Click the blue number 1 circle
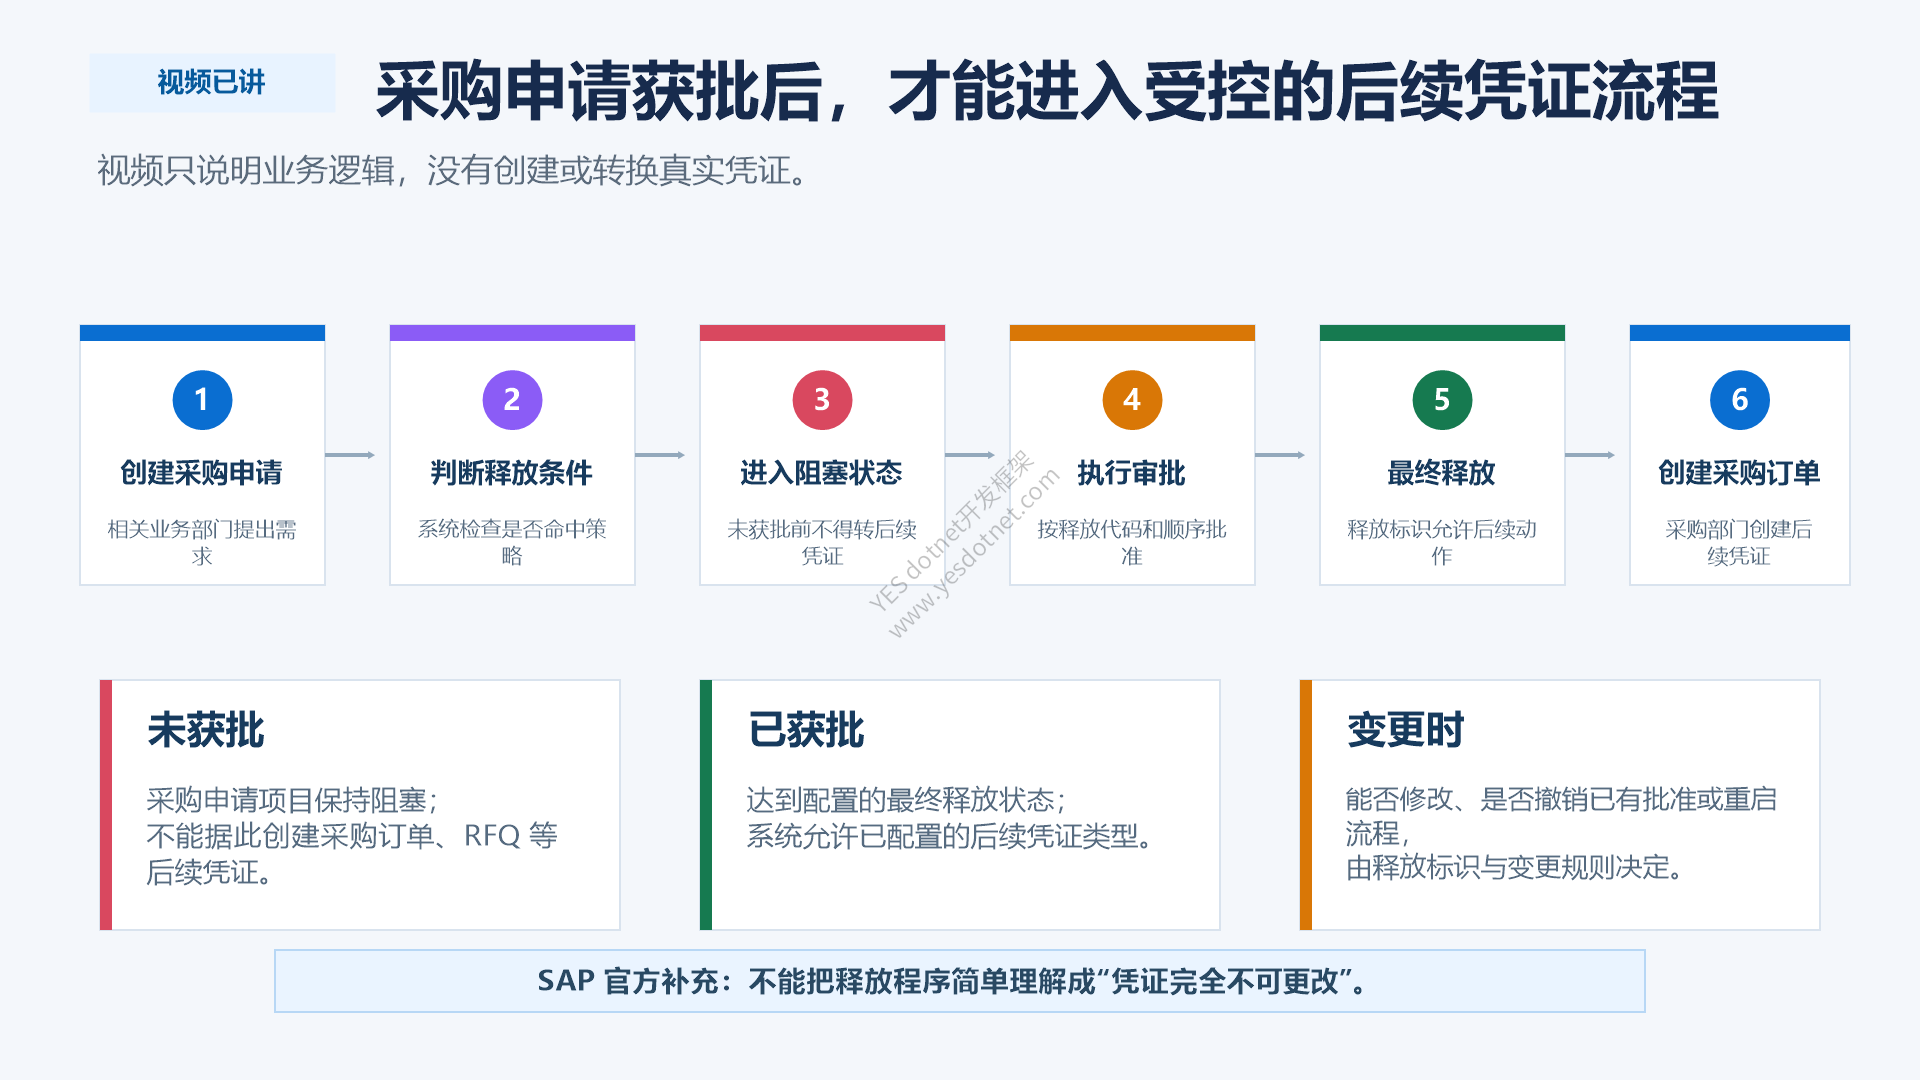Image resolution: width=1920 pixels, height=1080 pixels. coord(202,400)
